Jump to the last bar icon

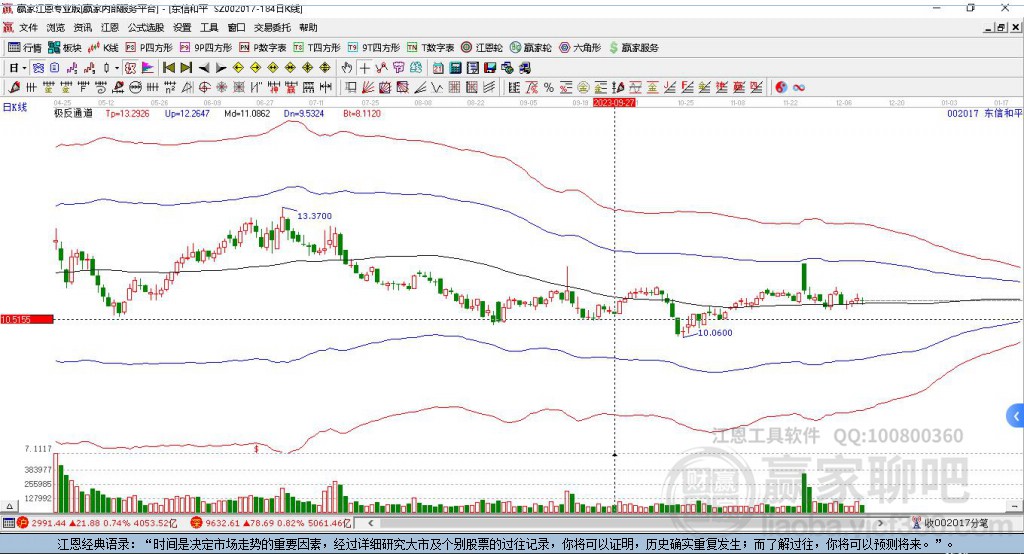pos(186,68)
